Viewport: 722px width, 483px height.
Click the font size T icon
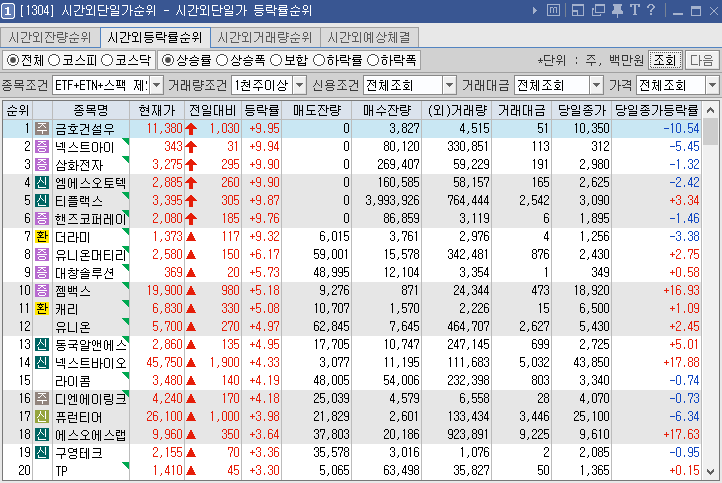pos(635,10)
